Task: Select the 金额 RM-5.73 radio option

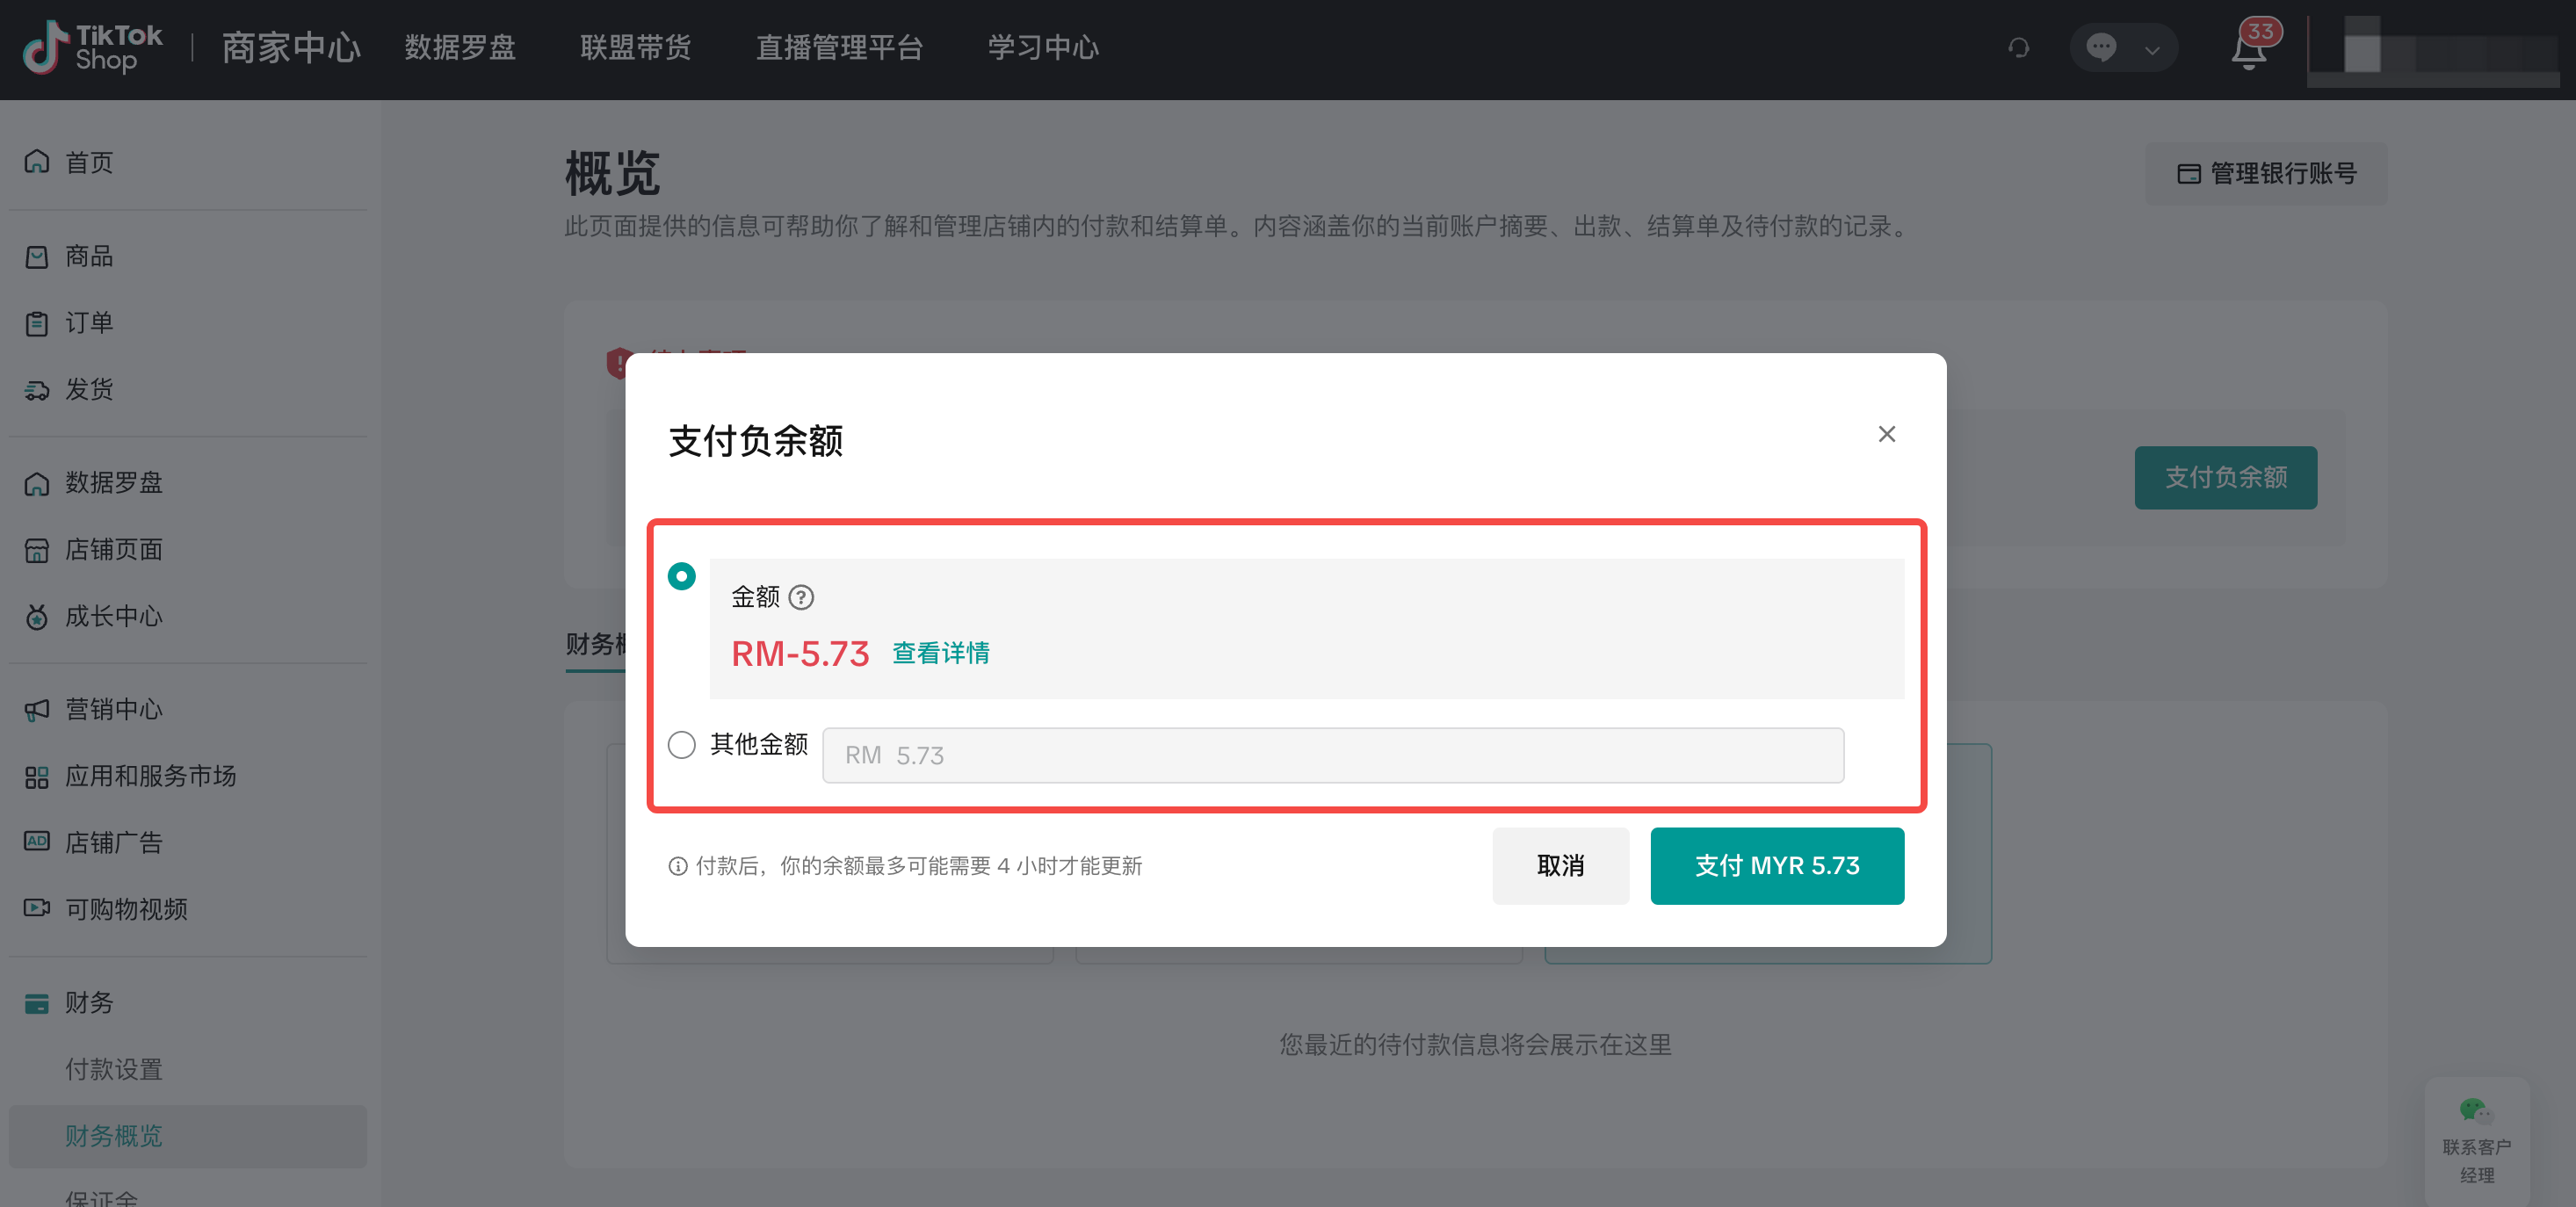Action: 681,576
